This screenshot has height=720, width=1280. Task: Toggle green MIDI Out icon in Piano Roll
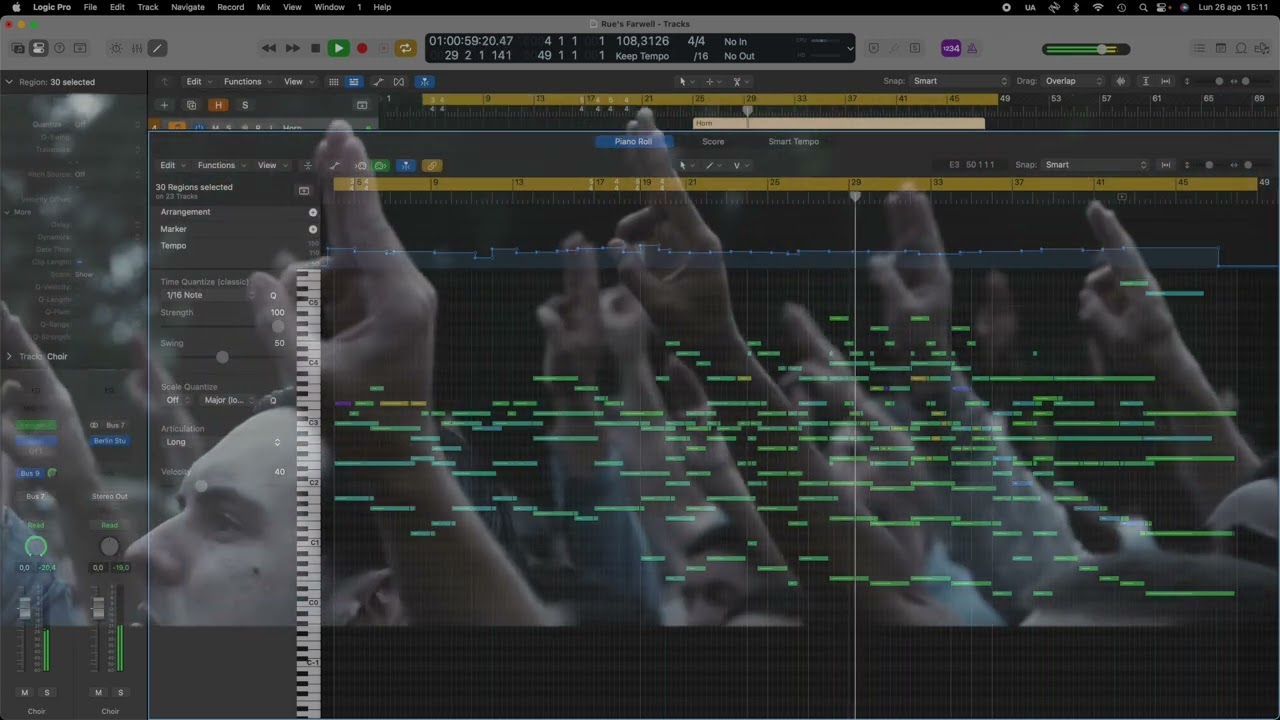pyautogui.click(x=381, y=165)
